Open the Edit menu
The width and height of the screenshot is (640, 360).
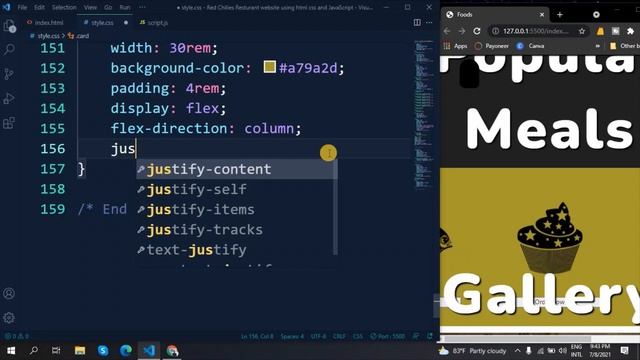coord(39,7)
